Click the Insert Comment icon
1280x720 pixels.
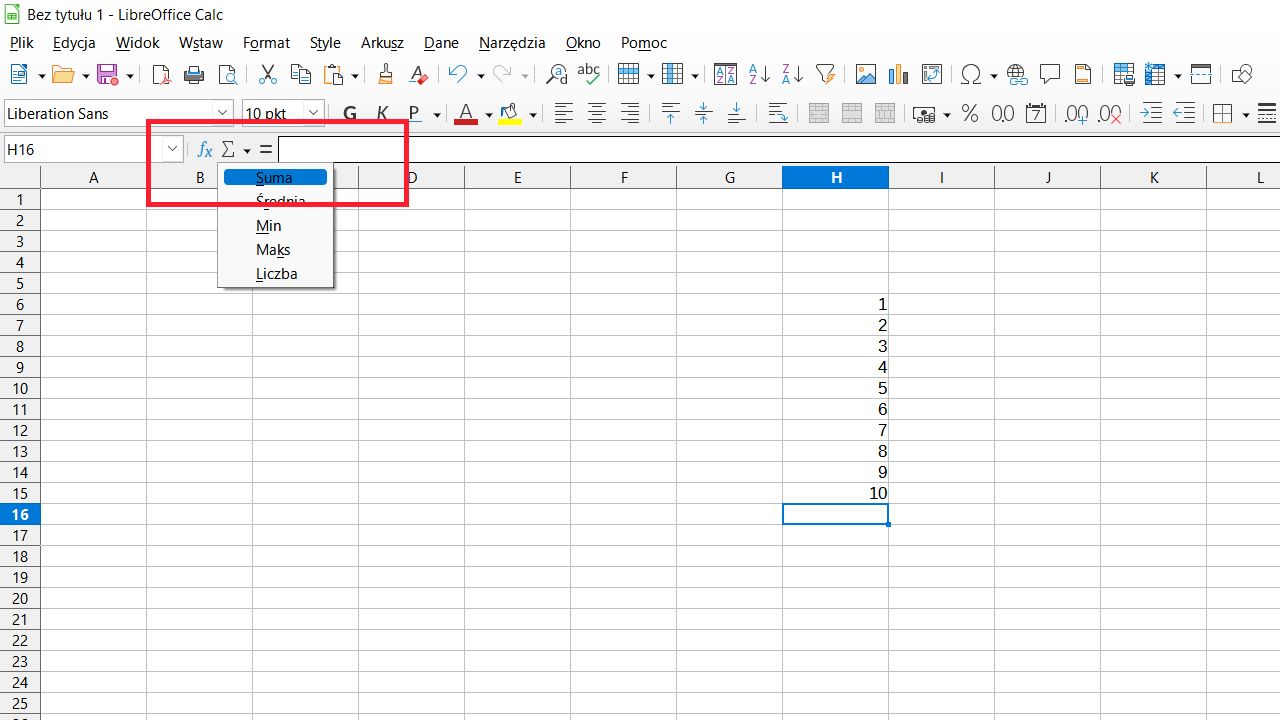tap(1049, 74)
